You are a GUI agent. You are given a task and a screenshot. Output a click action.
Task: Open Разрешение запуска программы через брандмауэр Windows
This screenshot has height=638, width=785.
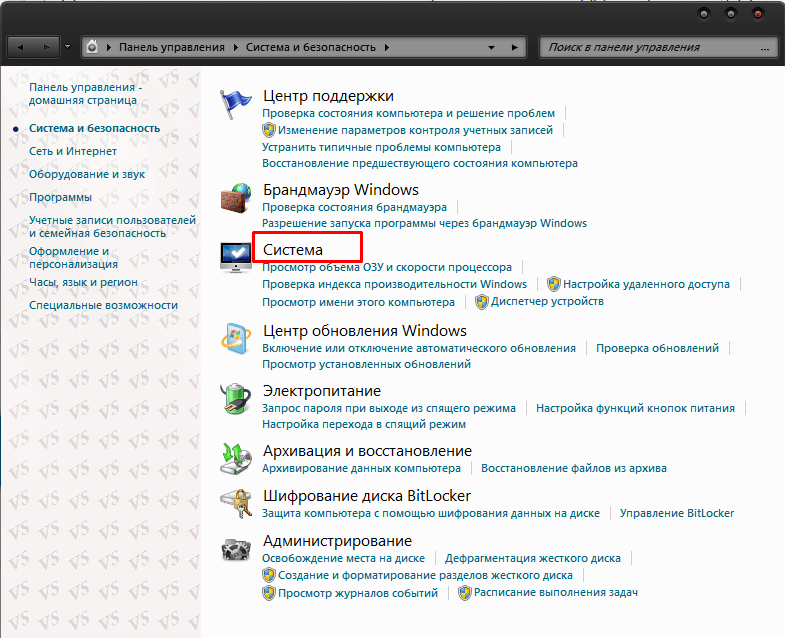[425, 223]
